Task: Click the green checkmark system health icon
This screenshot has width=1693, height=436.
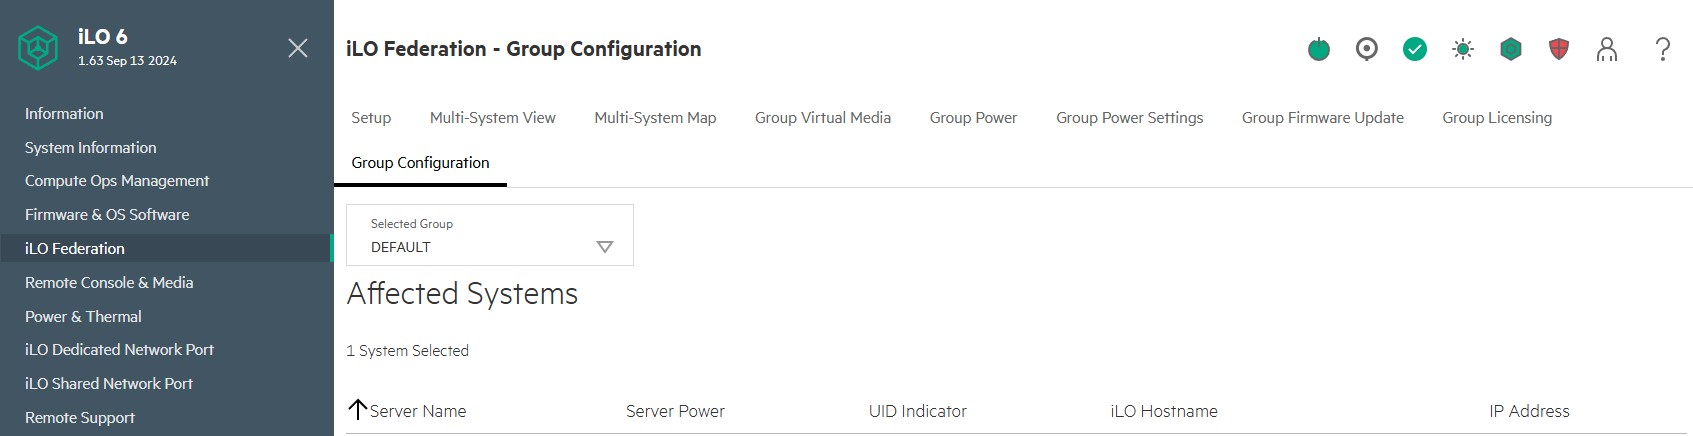Action: pyautogui.click(x=1415, y=49)
